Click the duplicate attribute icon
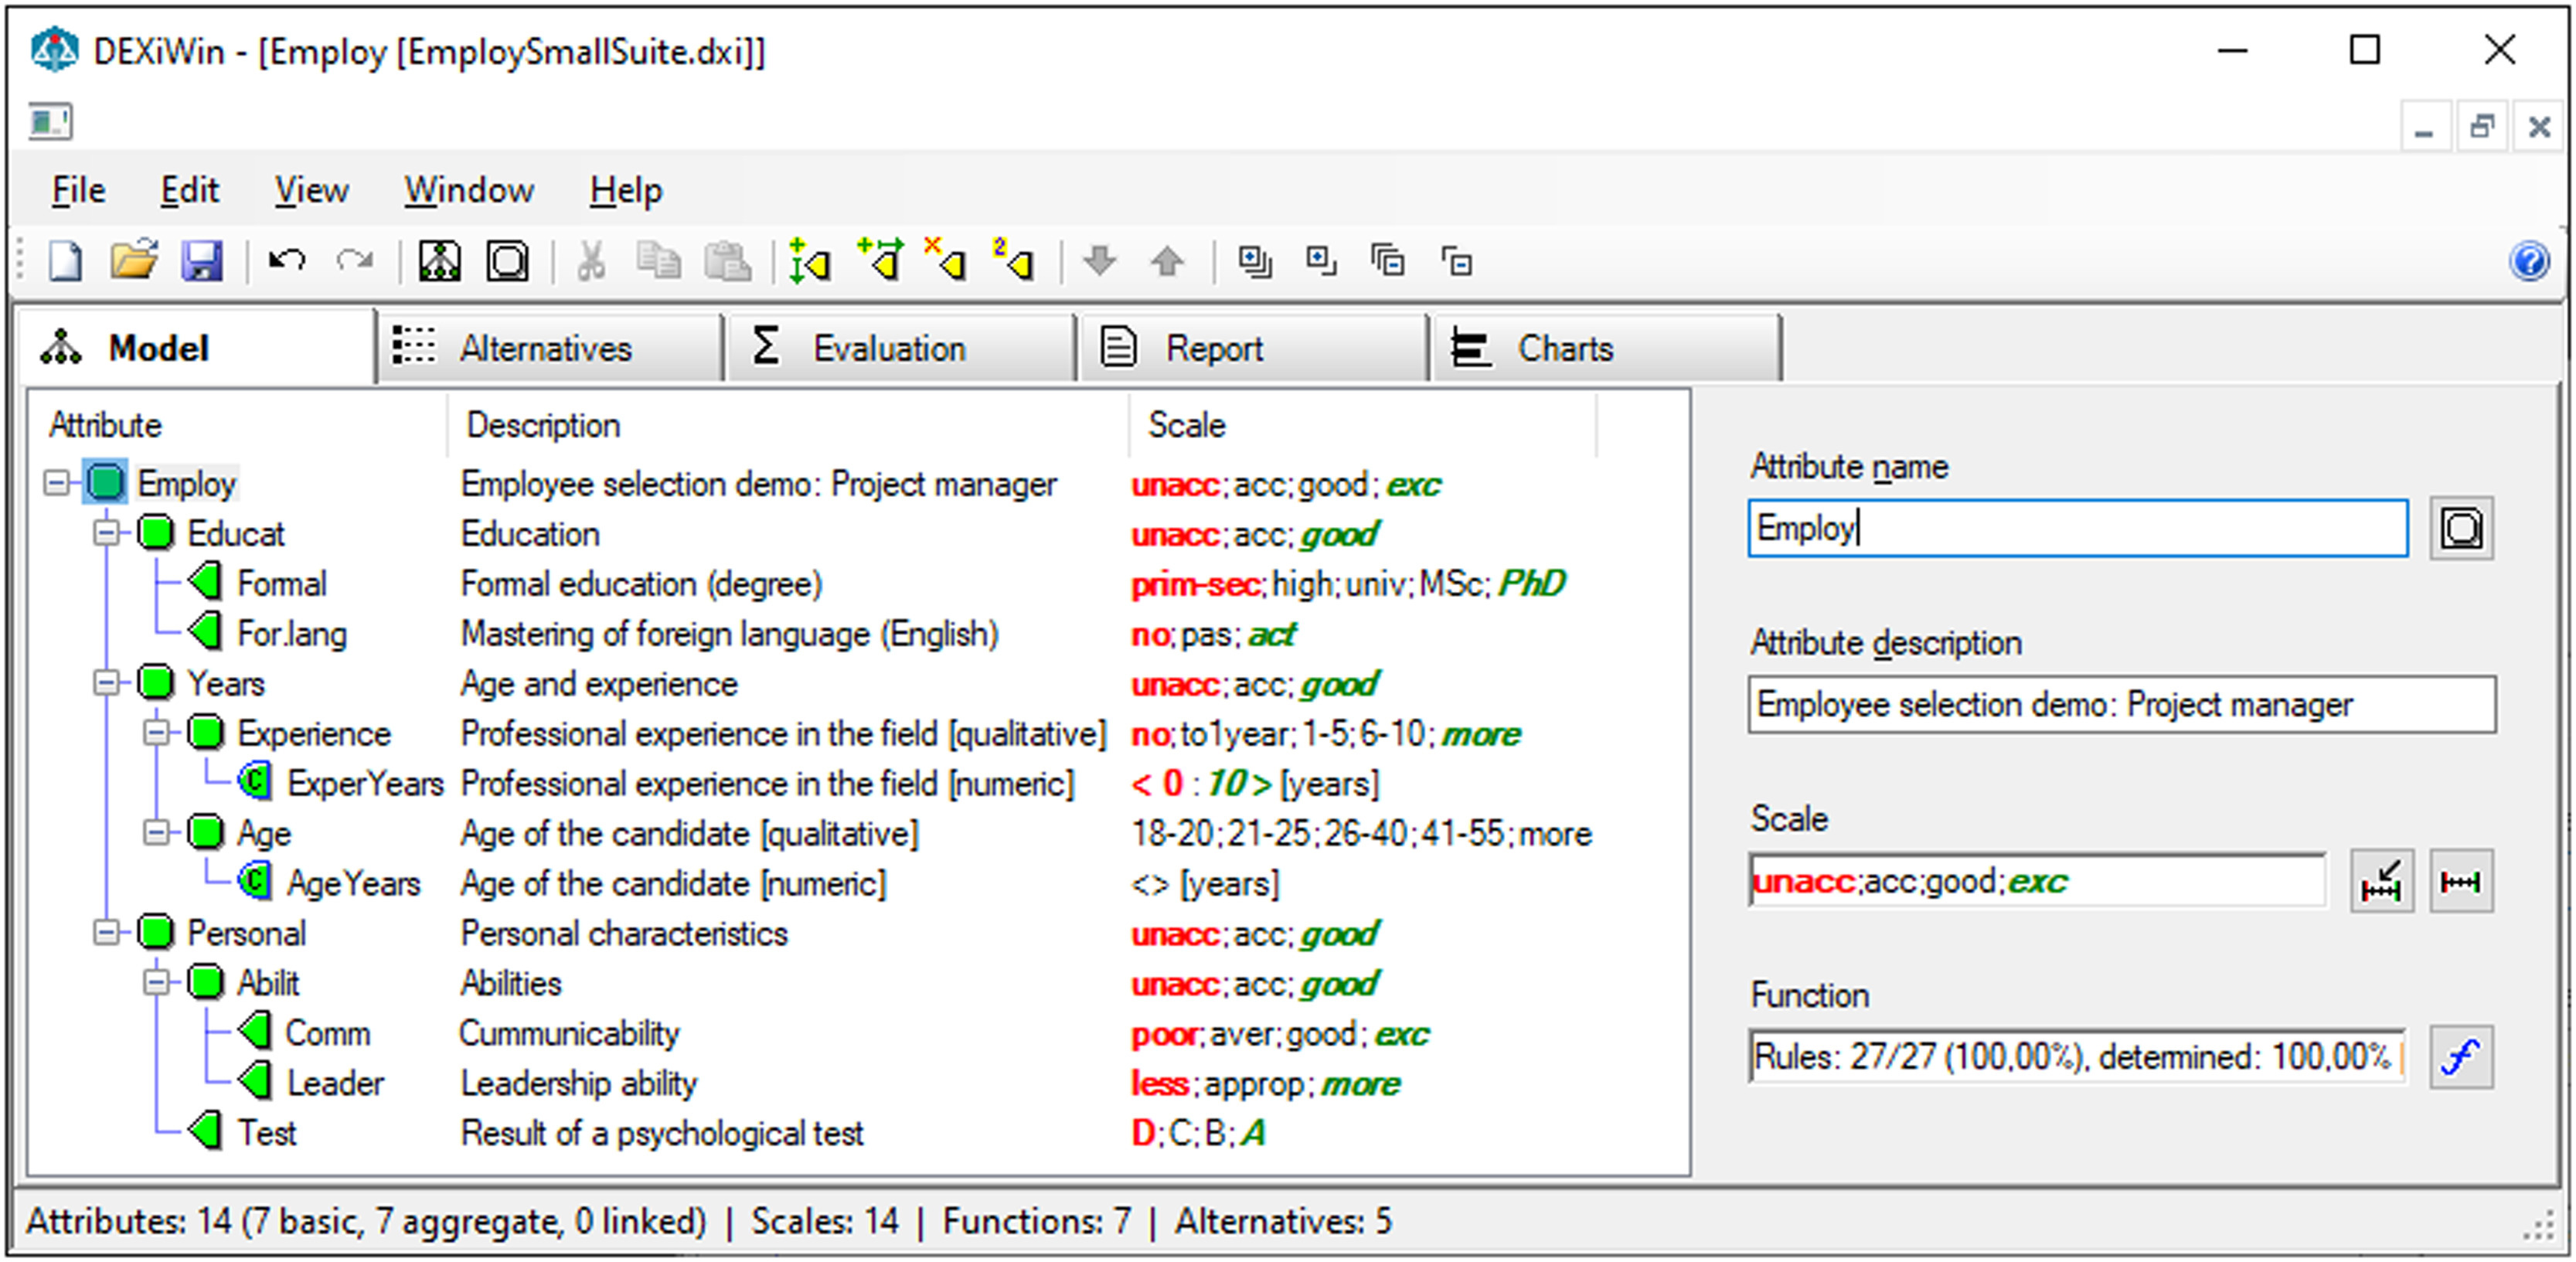Viewport: 2576px width, 1262px height. (x=1014, y=262)
